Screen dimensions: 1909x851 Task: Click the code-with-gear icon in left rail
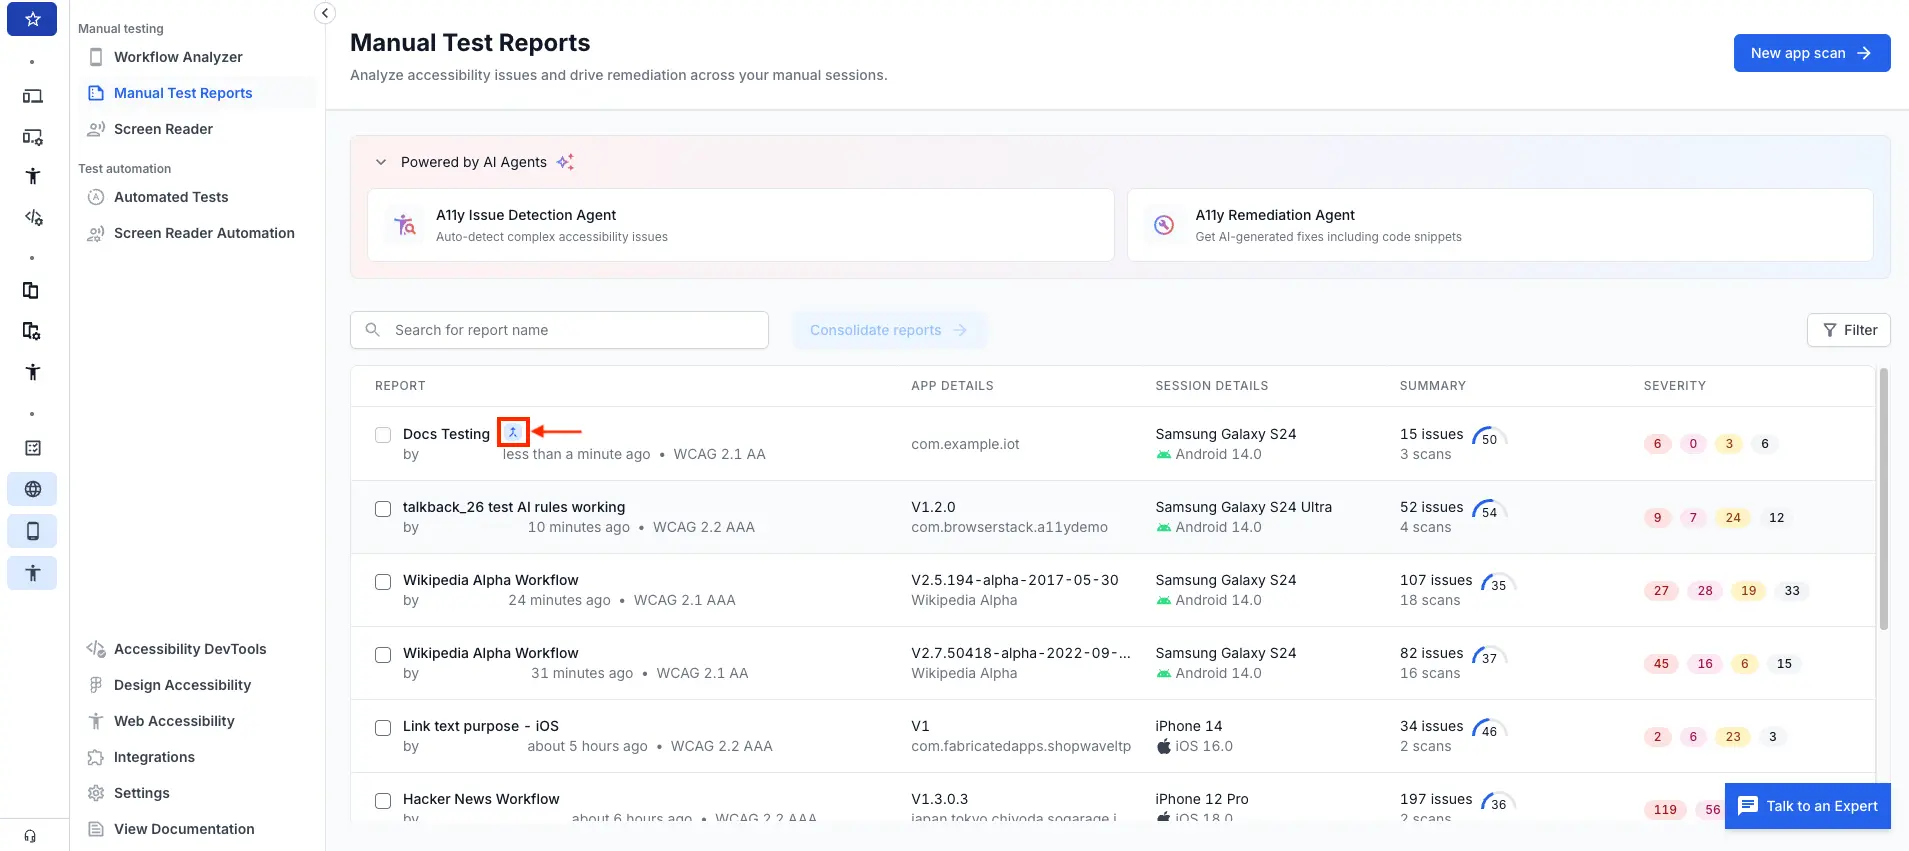pyautogui.click(x=32, y=217)
